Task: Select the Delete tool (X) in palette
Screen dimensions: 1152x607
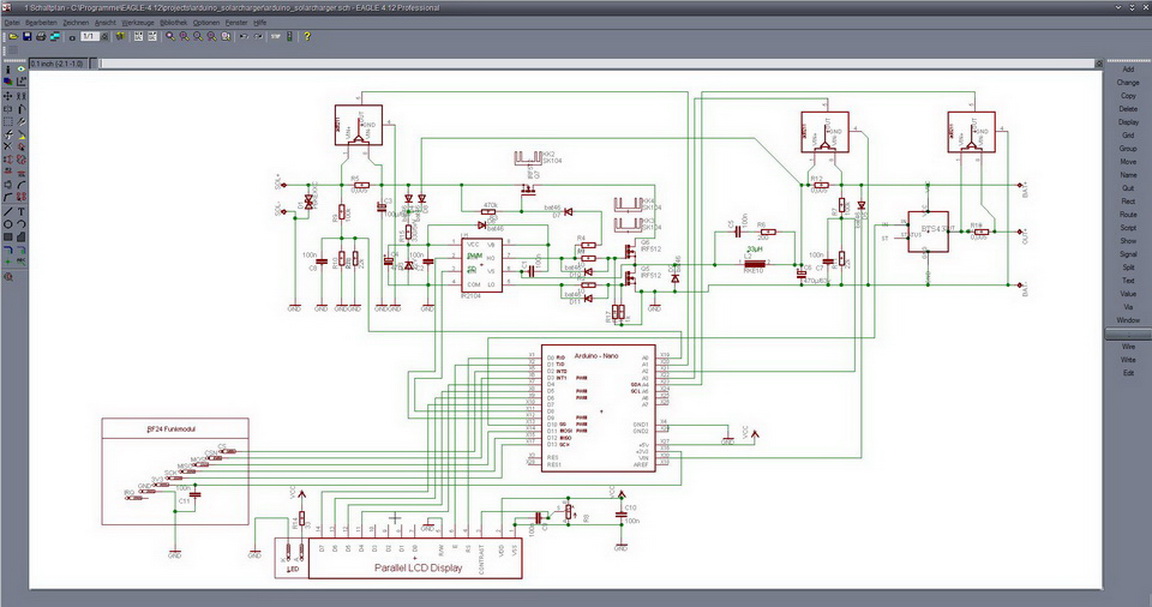Action: (x=8, y=147)
